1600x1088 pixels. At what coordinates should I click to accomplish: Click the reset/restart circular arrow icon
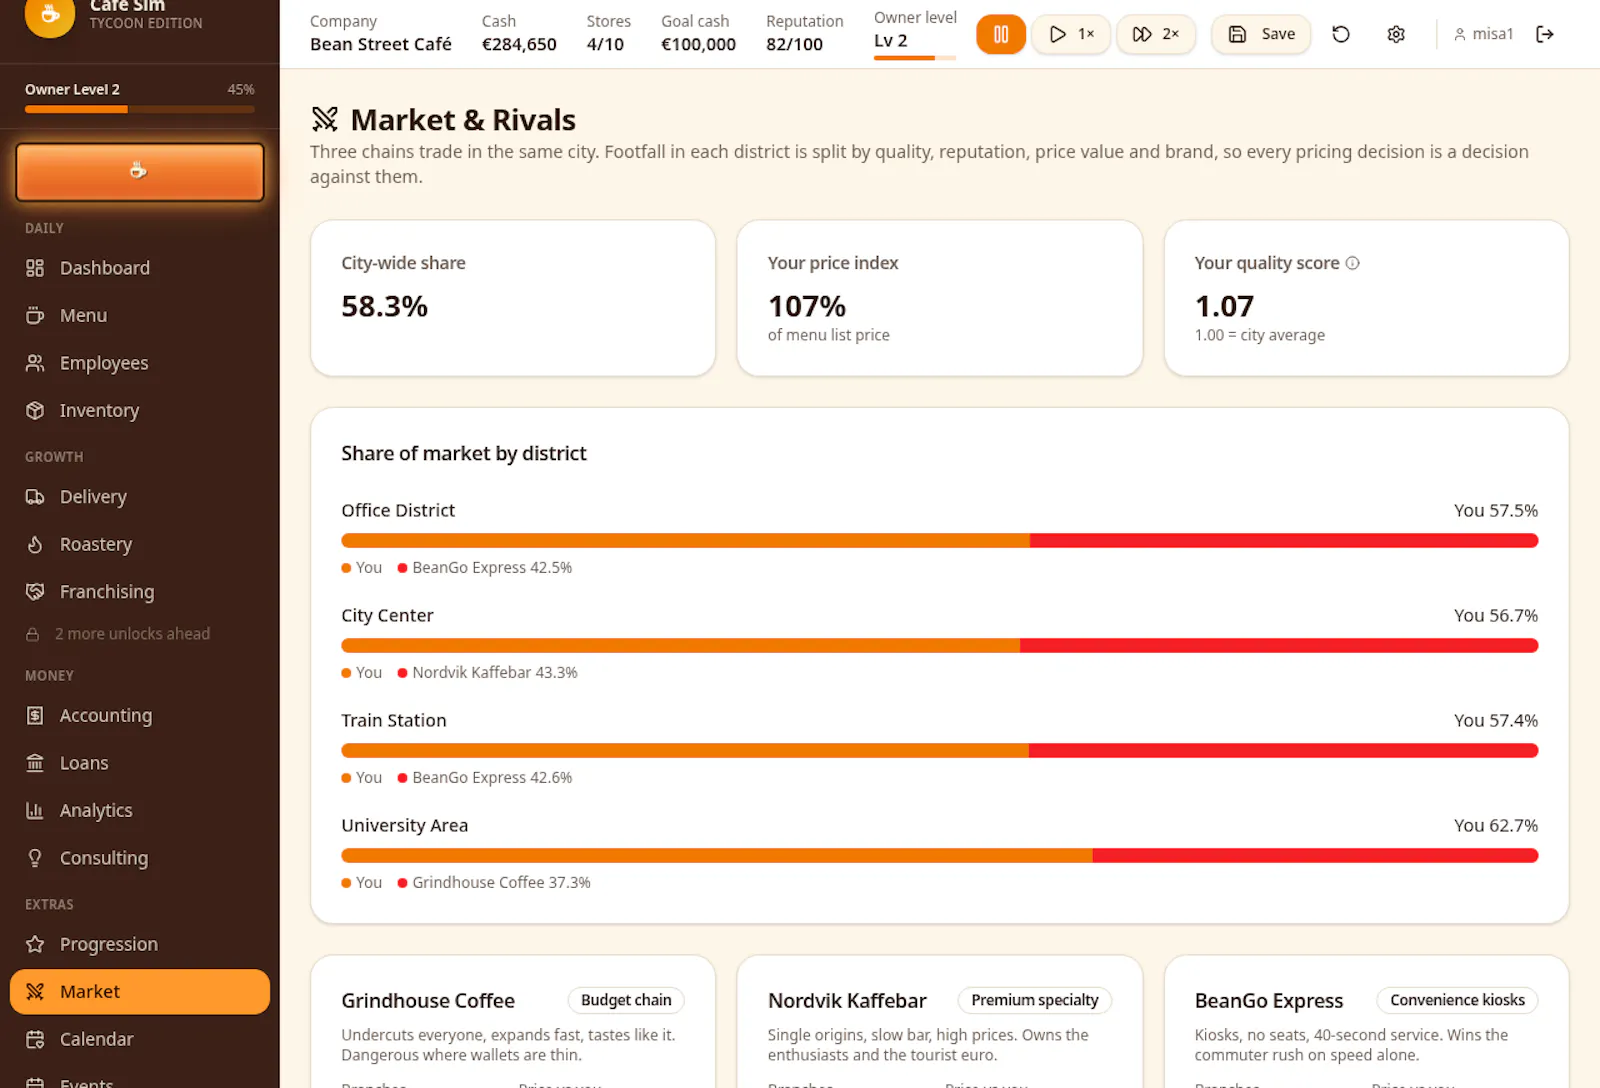coord(1341,35)
